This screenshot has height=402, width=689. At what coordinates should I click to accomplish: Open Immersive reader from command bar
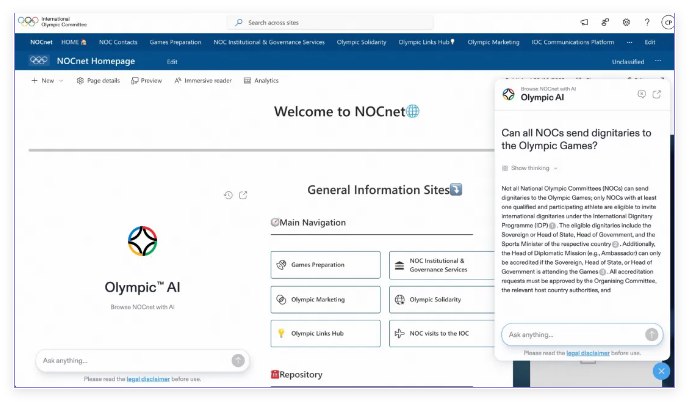pyautogui.click(x=204, y=80)
